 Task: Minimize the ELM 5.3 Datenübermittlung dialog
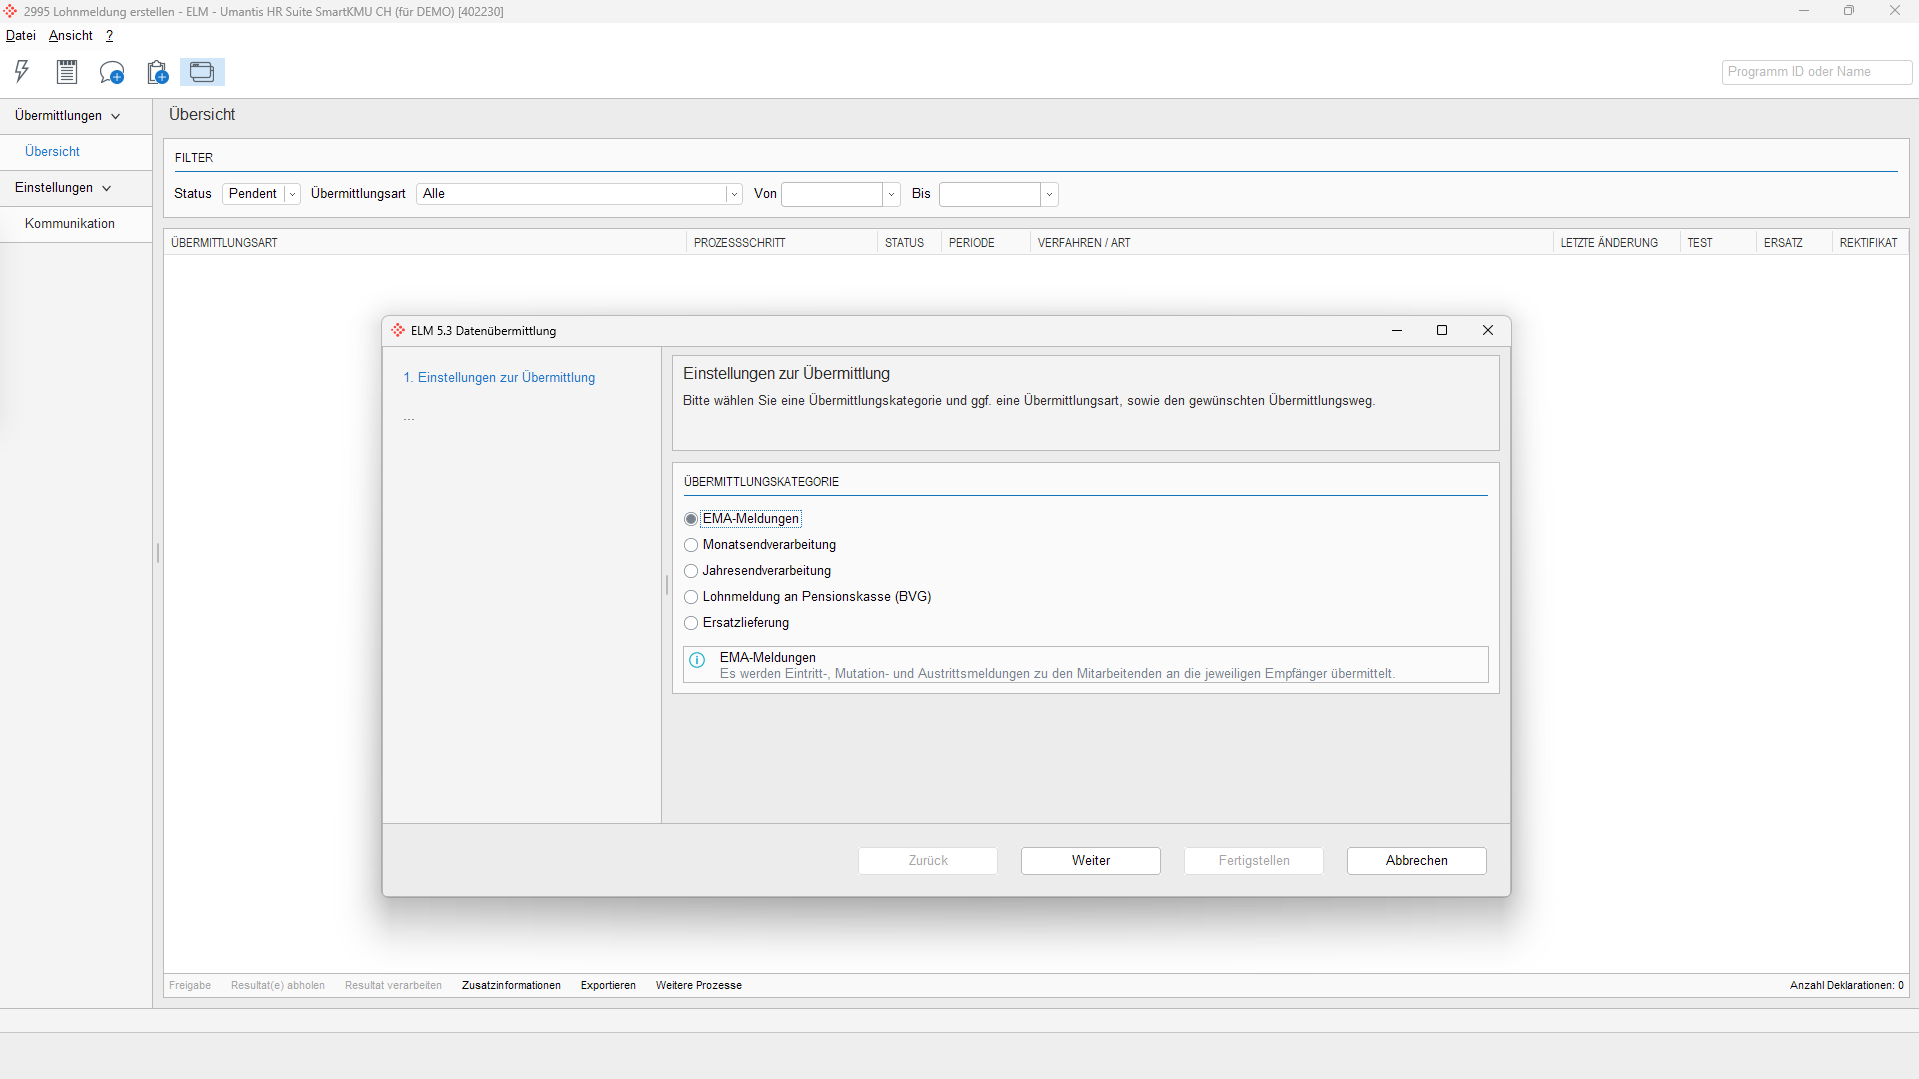1397,331
